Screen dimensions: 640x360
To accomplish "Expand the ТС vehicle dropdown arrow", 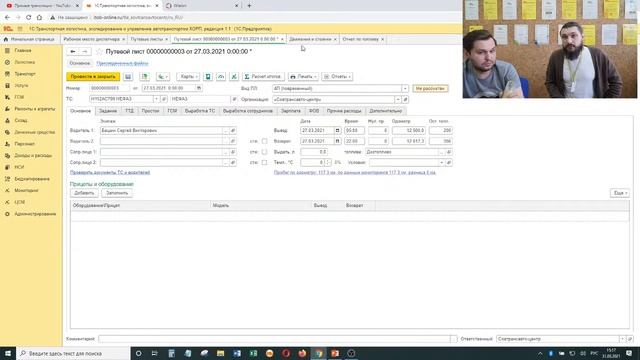I will click(156, 99).
